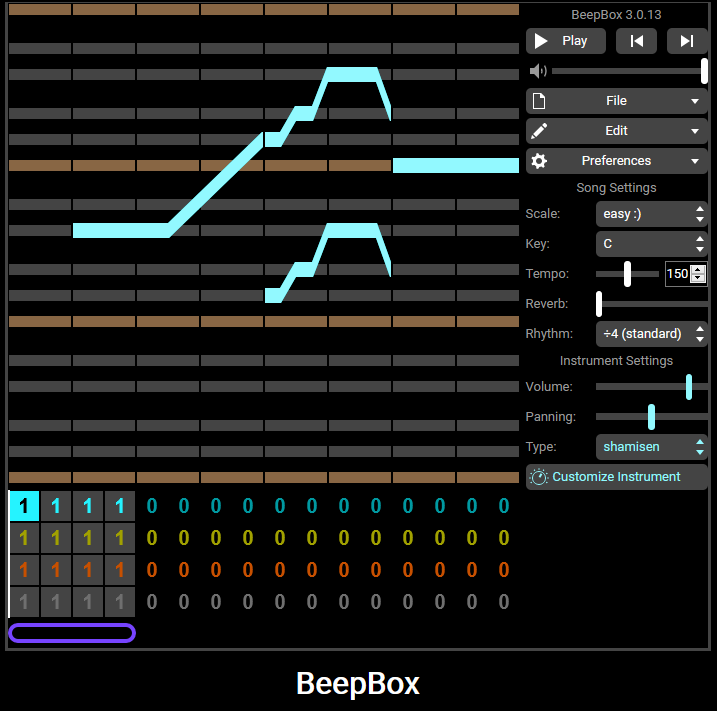Screen dimensions: 717x711
Task: Adjust the master volume slider
Action: [630, 71]
